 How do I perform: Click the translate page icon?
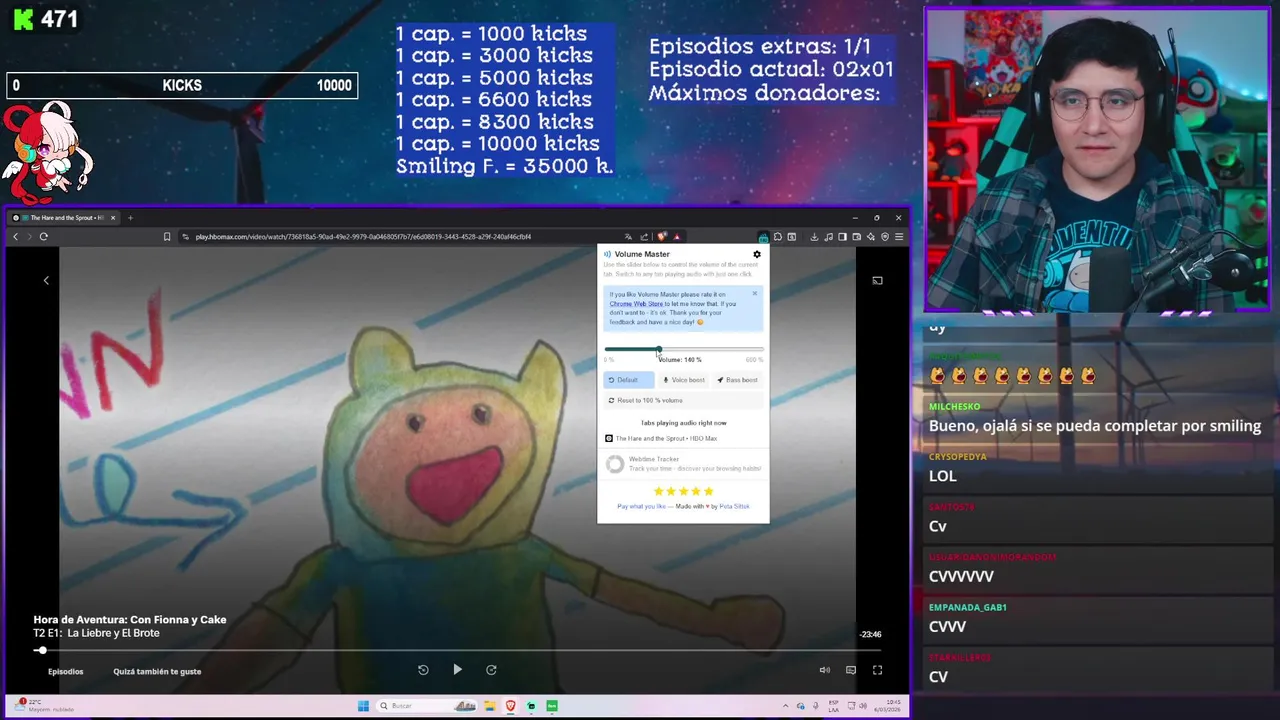tap(628, 237)
